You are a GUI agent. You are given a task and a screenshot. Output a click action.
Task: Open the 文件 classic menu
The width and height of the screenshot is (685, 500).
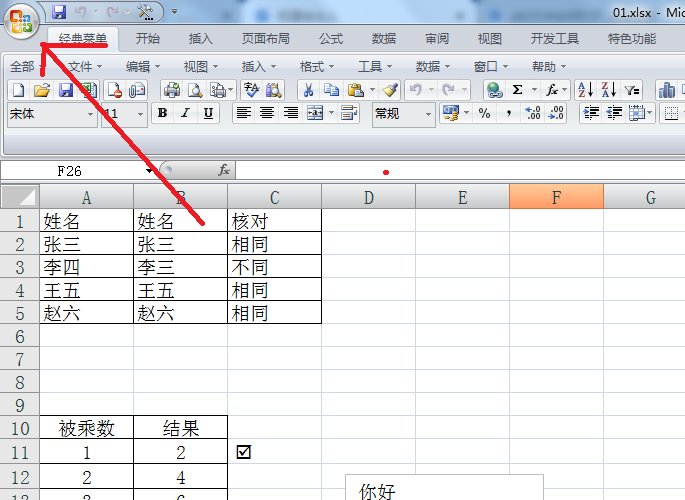click(85, 67)
